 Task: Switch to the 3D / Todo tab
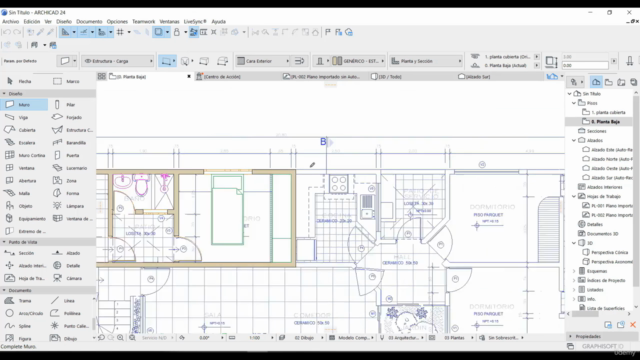[386, 77]
